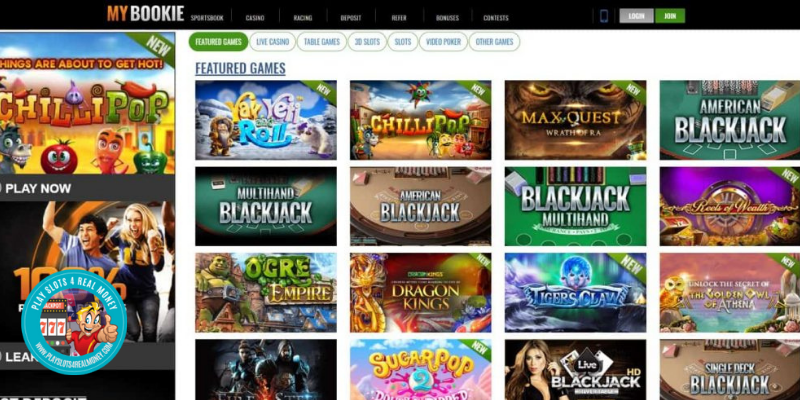Select the Table Games category tab
The image size is (800, 400).
click(322, 42)
